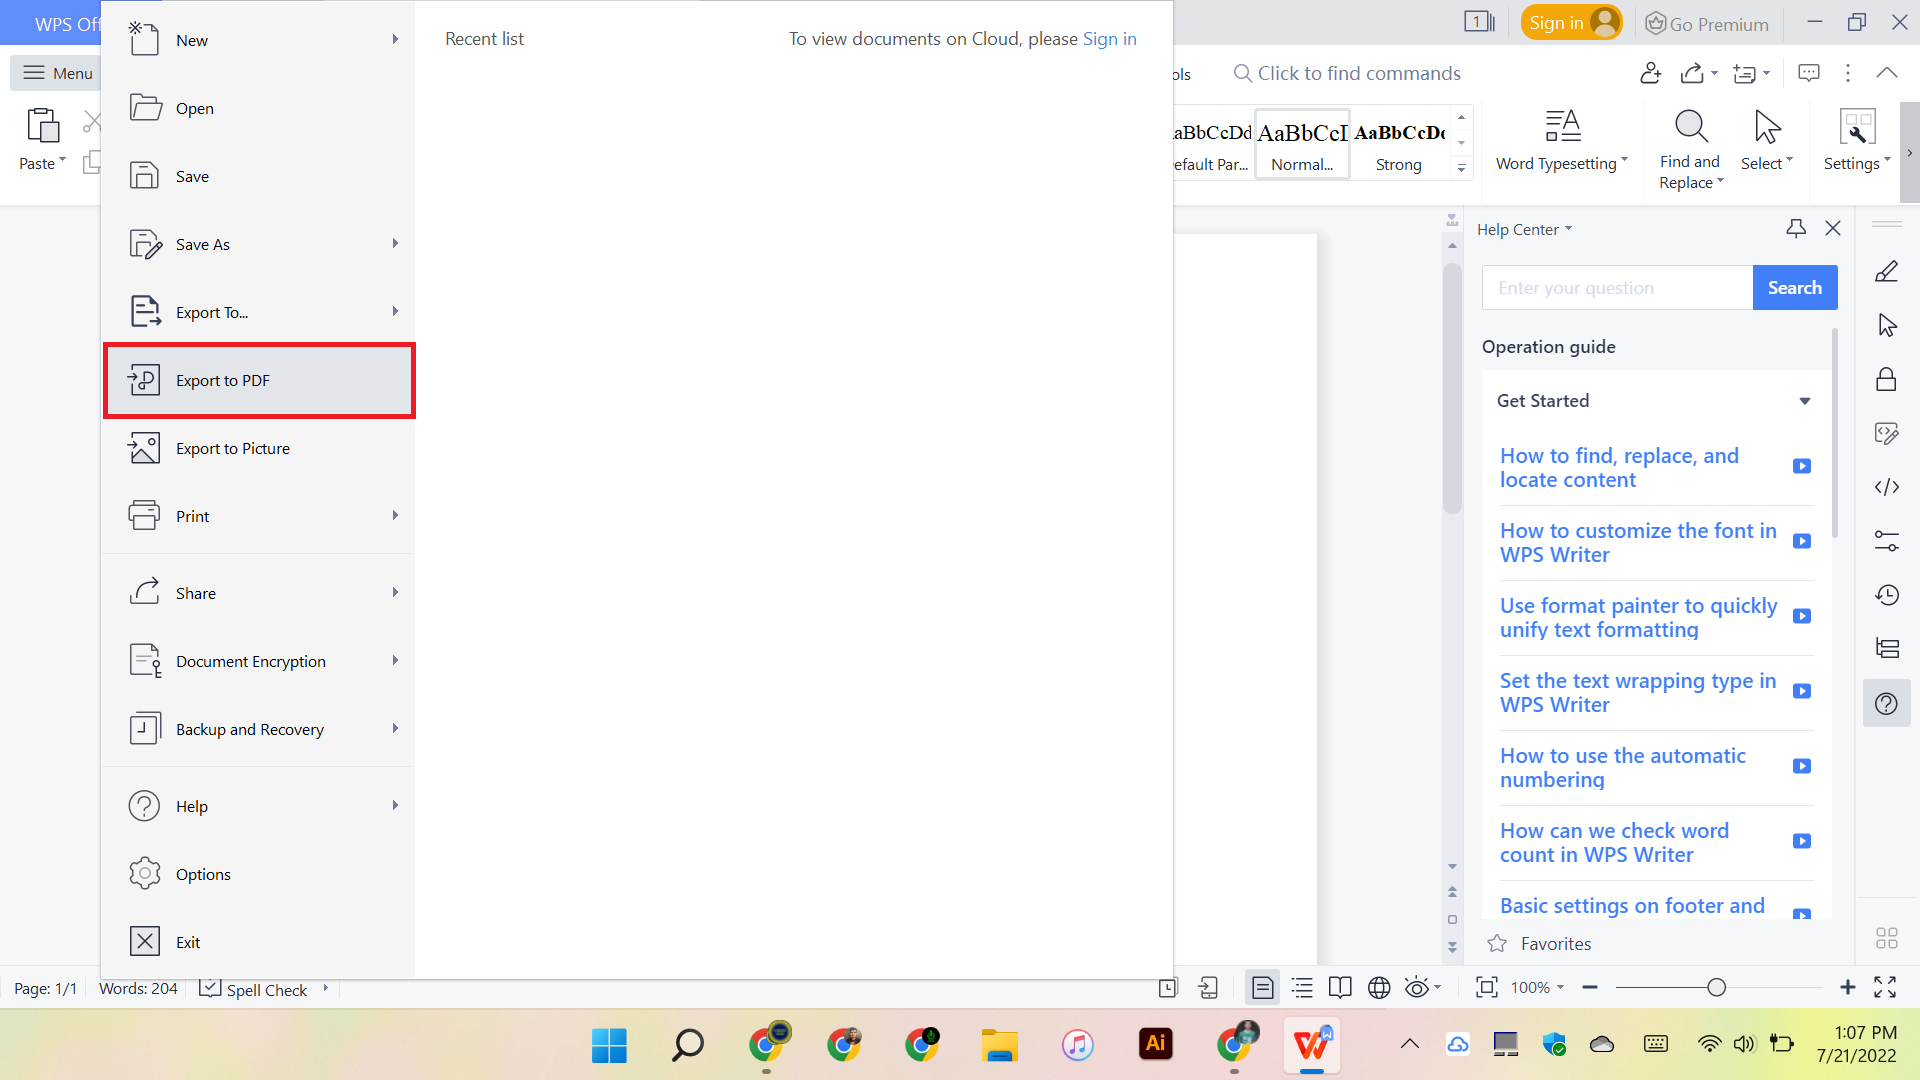The width and height of the screenshot is (1920, 1080).
Task: Open the Sign in link for Cloud documents
Action: (x=1109, y=39)
